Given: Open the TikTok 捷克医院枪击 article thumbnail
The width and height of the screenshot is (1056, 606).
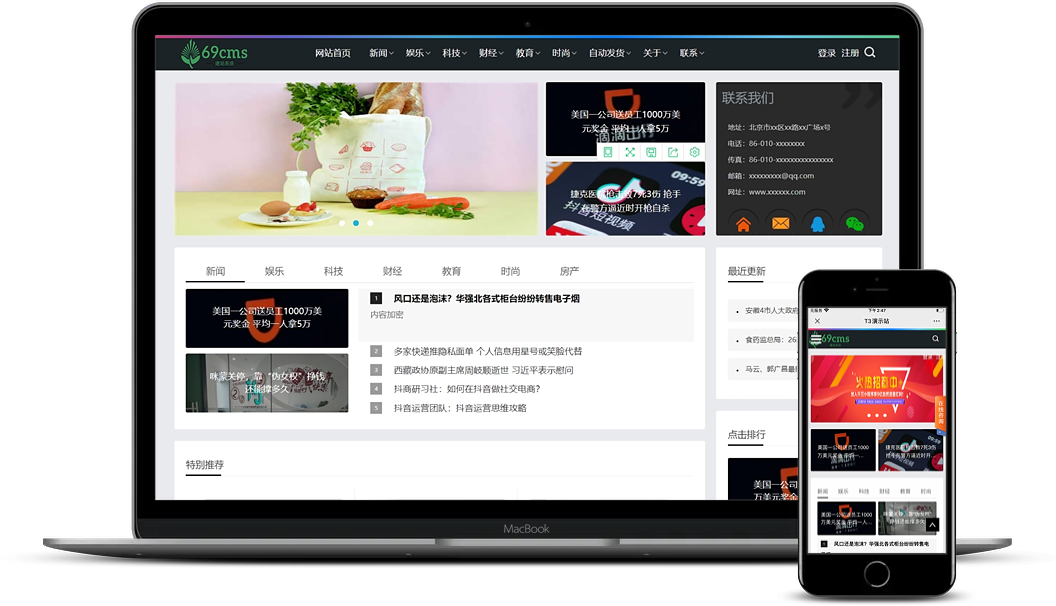Looking at the screenshot, I should coord(625,199).
